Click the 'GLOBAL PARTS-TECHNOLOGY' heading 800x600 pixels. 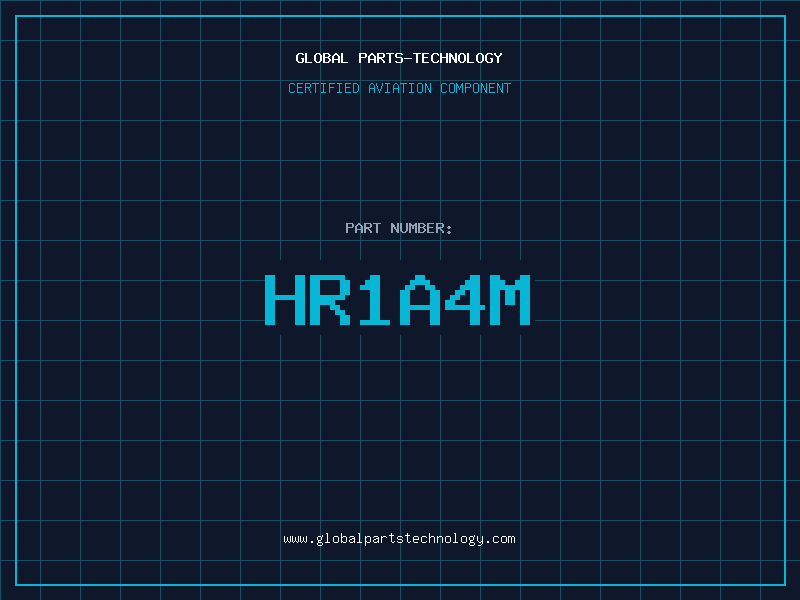[399, 58]
